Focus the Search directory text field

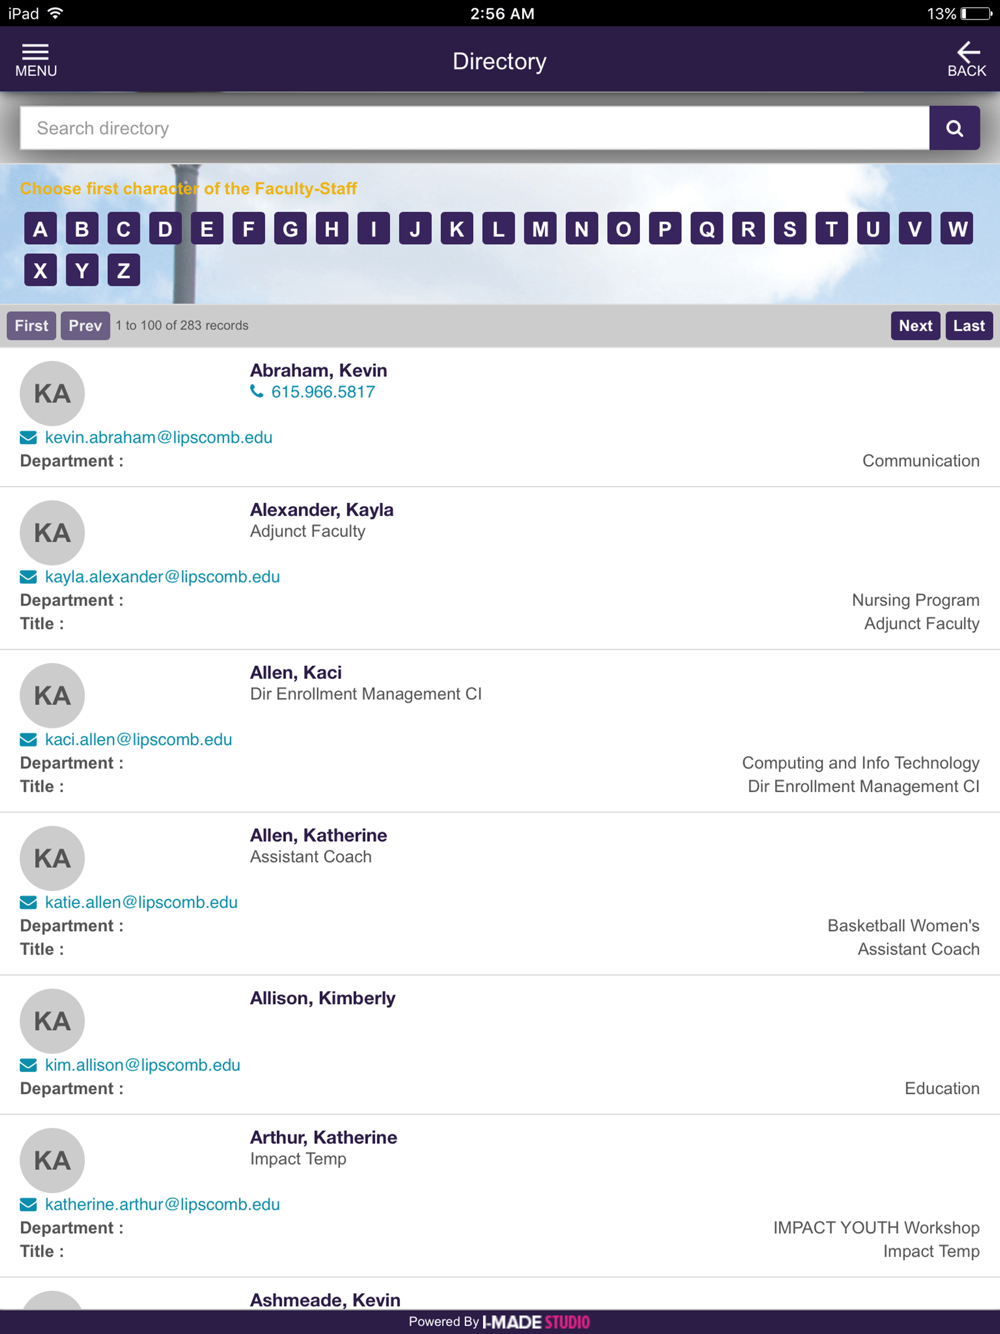475,129
